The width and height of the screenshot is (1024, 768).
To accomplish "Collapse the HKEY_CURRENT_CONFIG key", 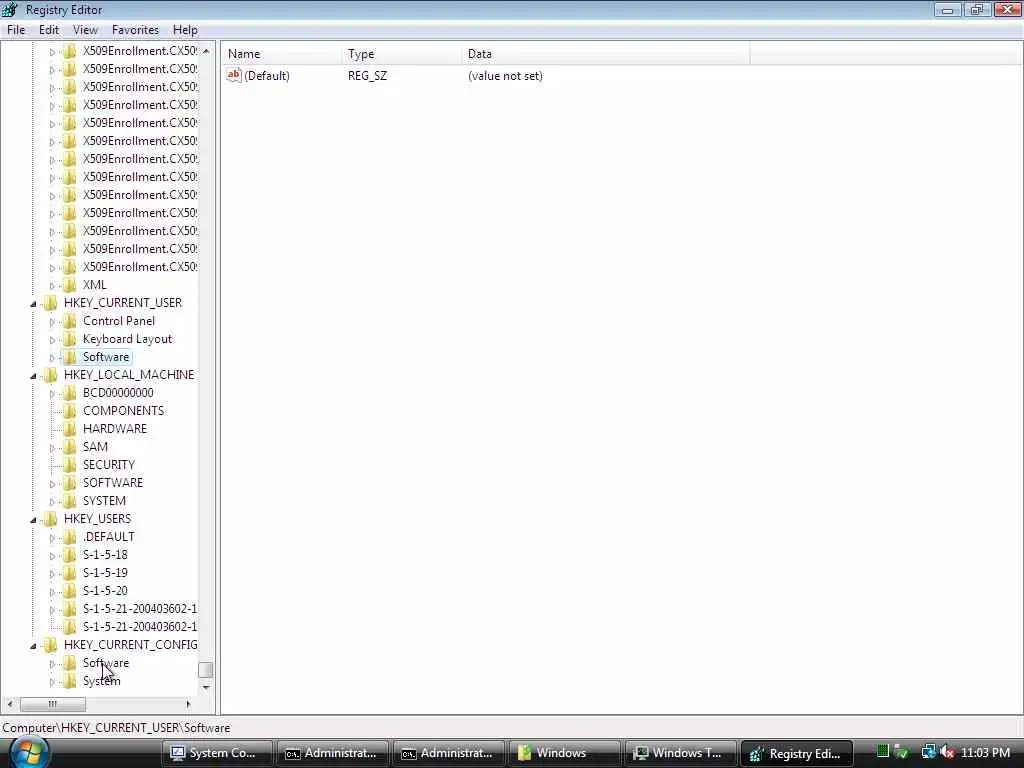I will coord(33,646).
